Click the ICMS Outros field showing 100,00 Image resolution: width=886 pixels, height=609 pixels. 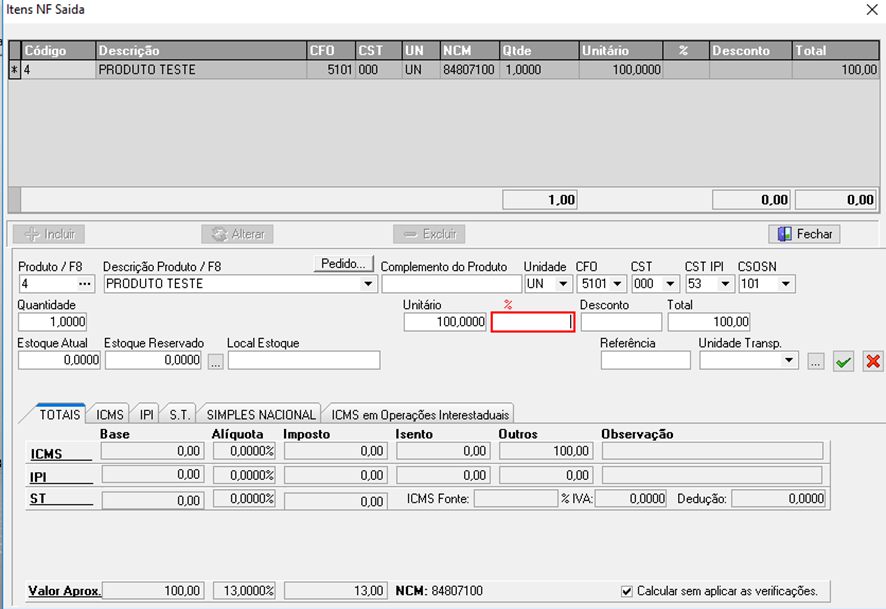pyautogui.click(x=546, y=451)
